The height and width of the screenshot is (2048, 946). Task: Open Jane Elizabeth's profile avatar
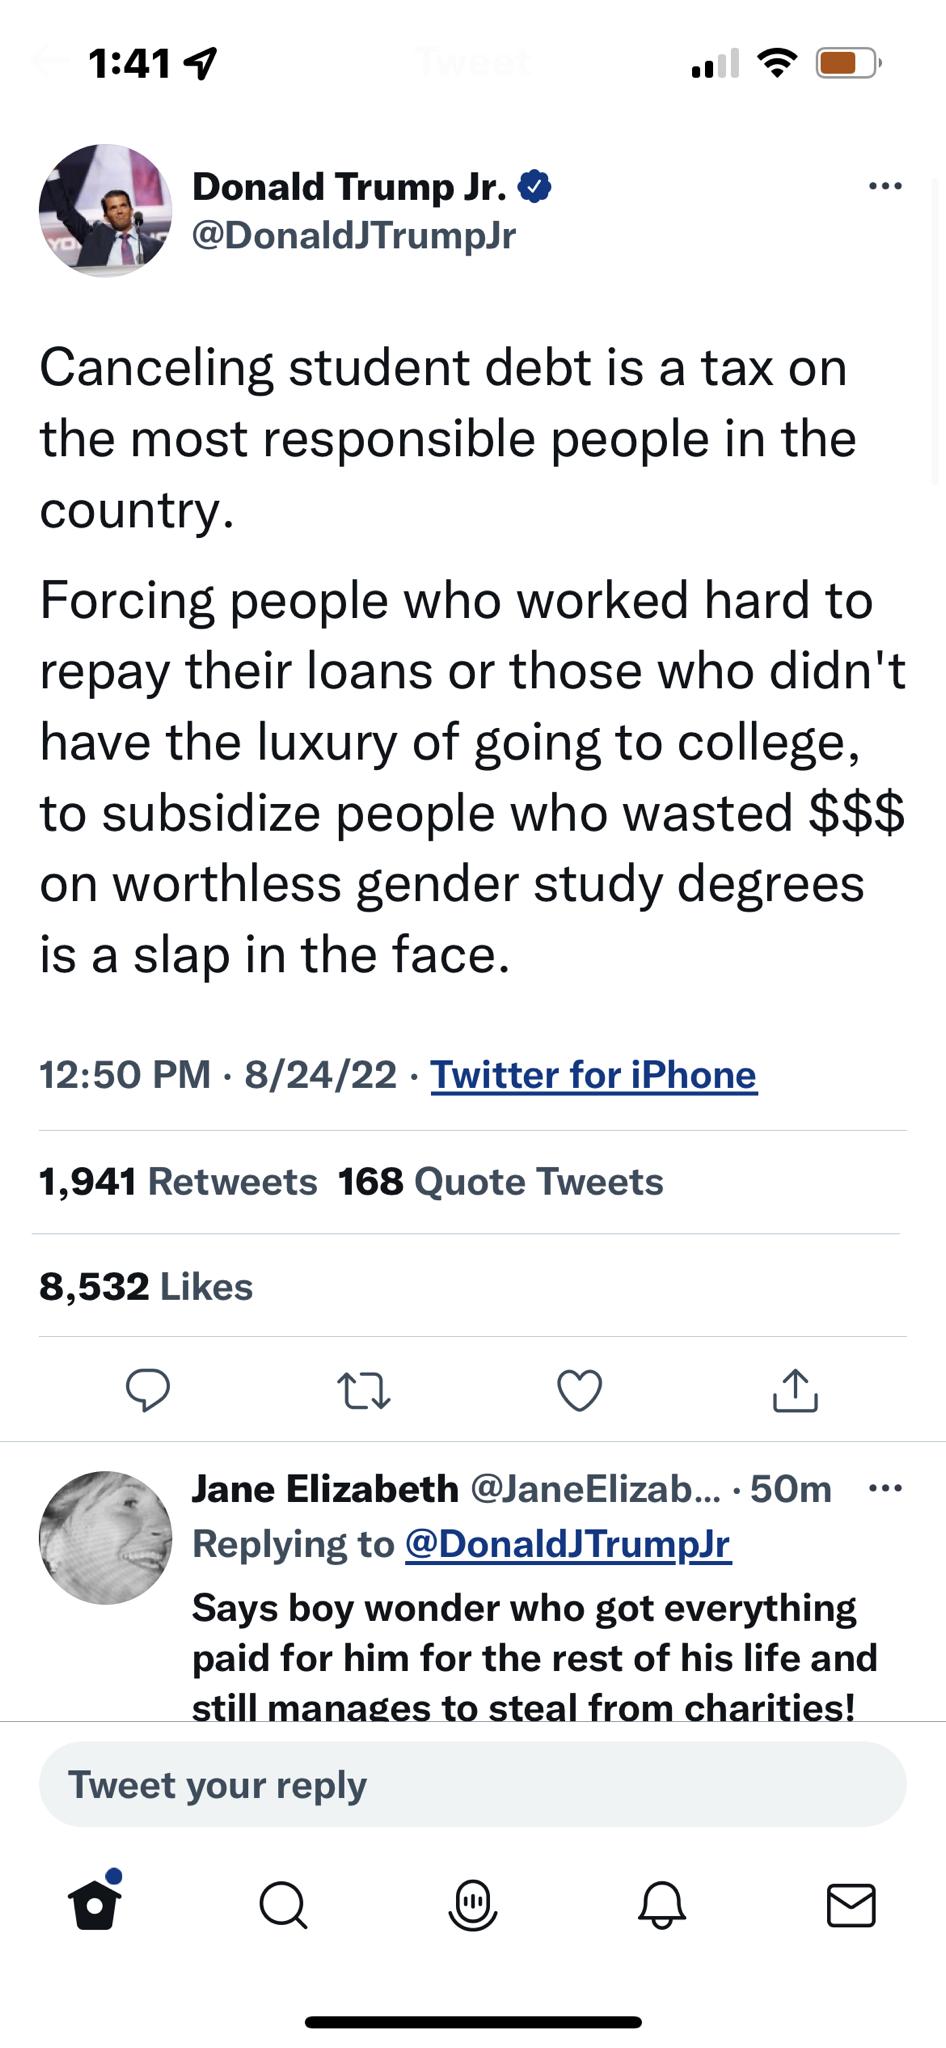105,1537
